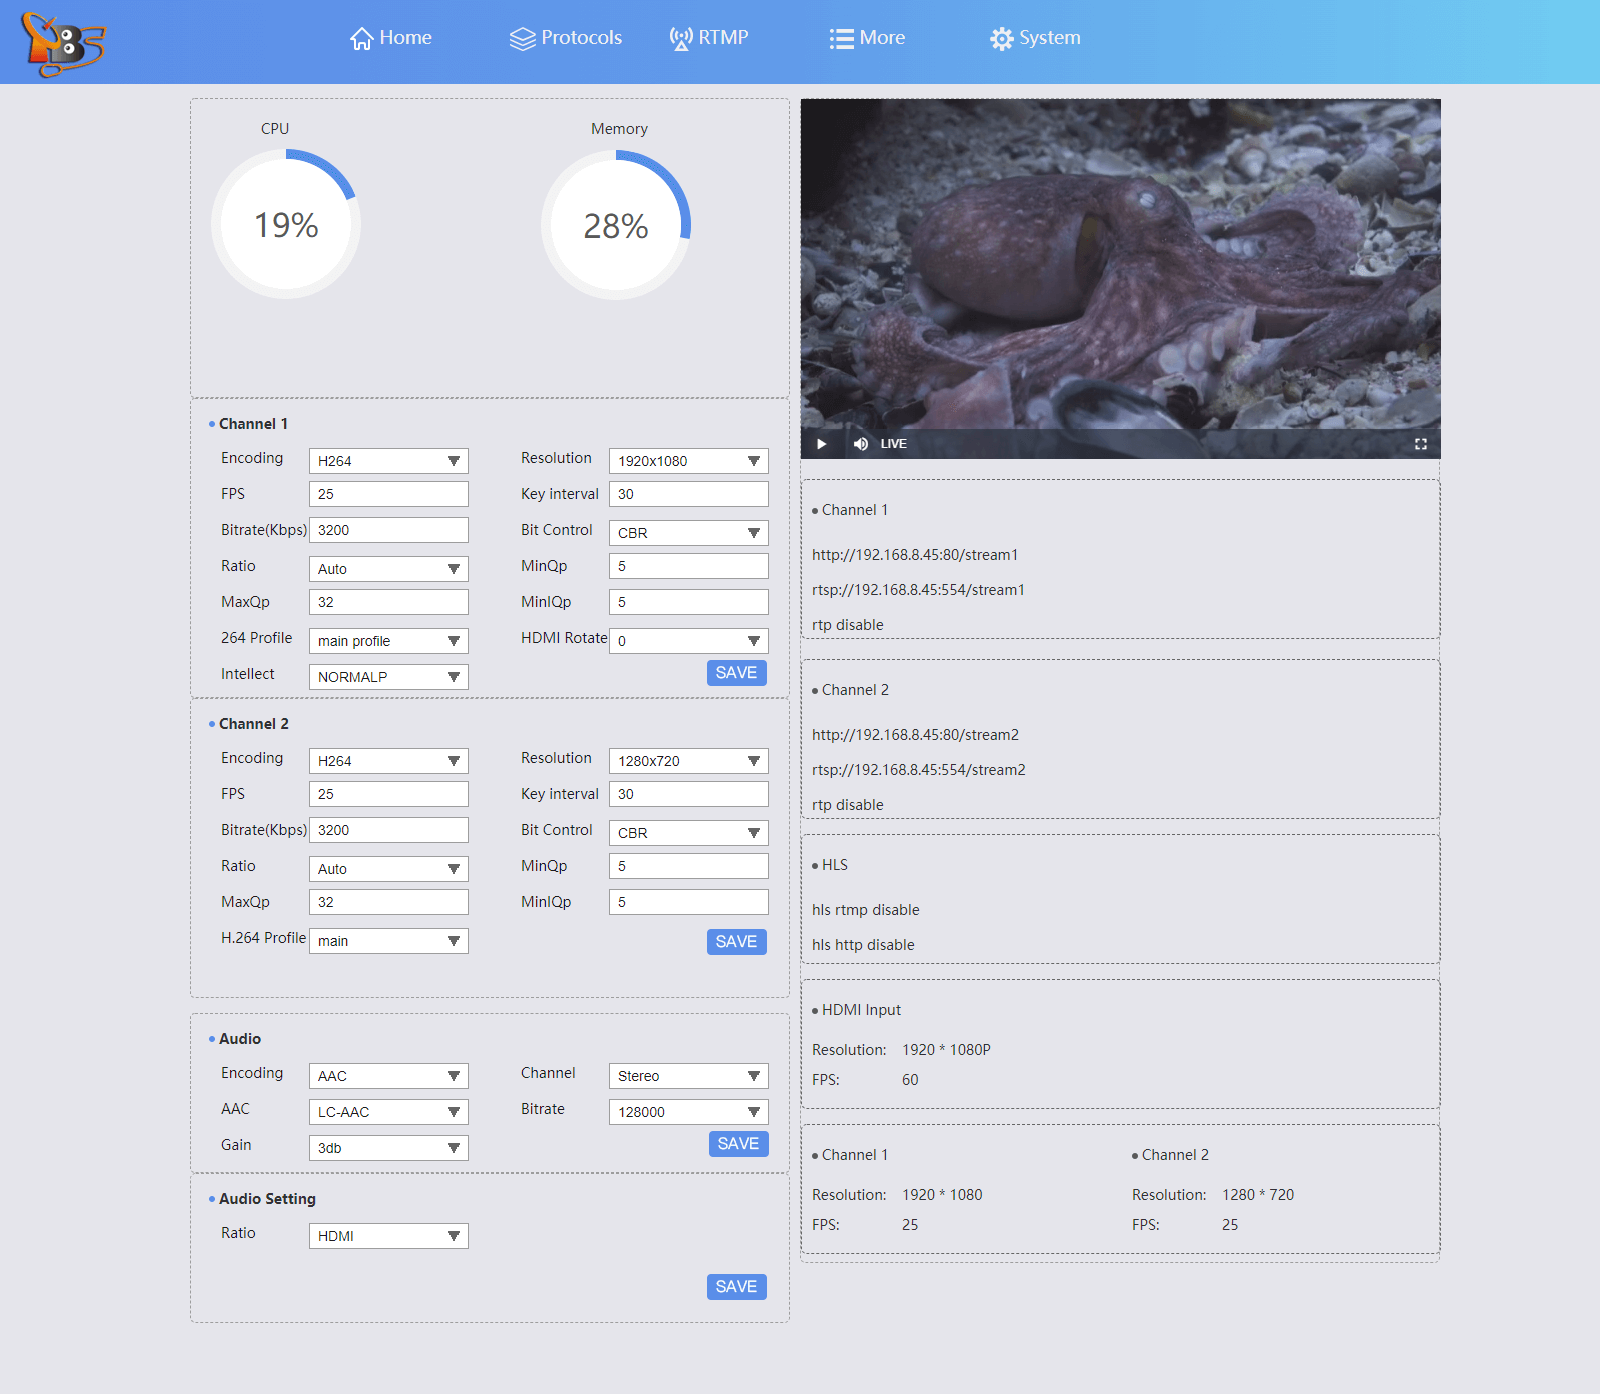Open Channel 2 Bit Control dropdown
Screen dimensions: 1600x1394
(x=689, y=833)
